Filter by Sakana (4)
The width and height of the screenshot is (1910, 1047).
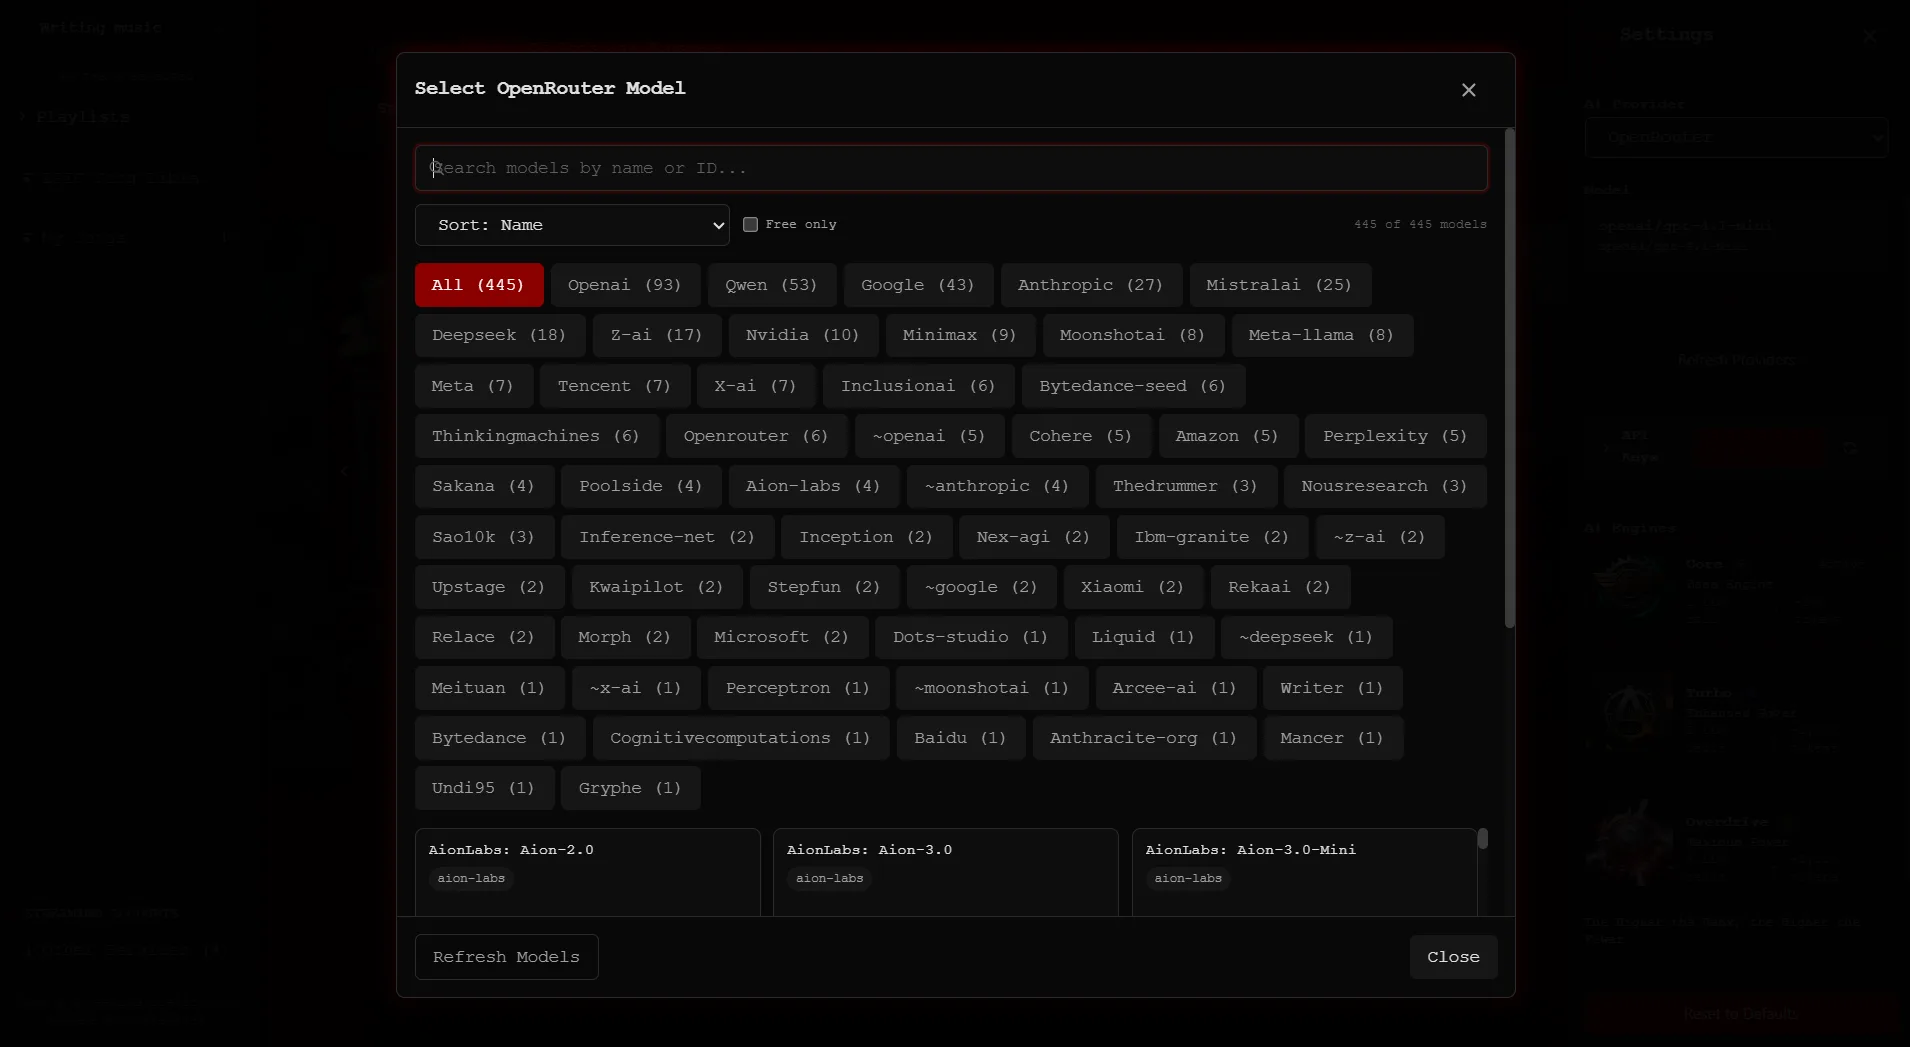484,486
